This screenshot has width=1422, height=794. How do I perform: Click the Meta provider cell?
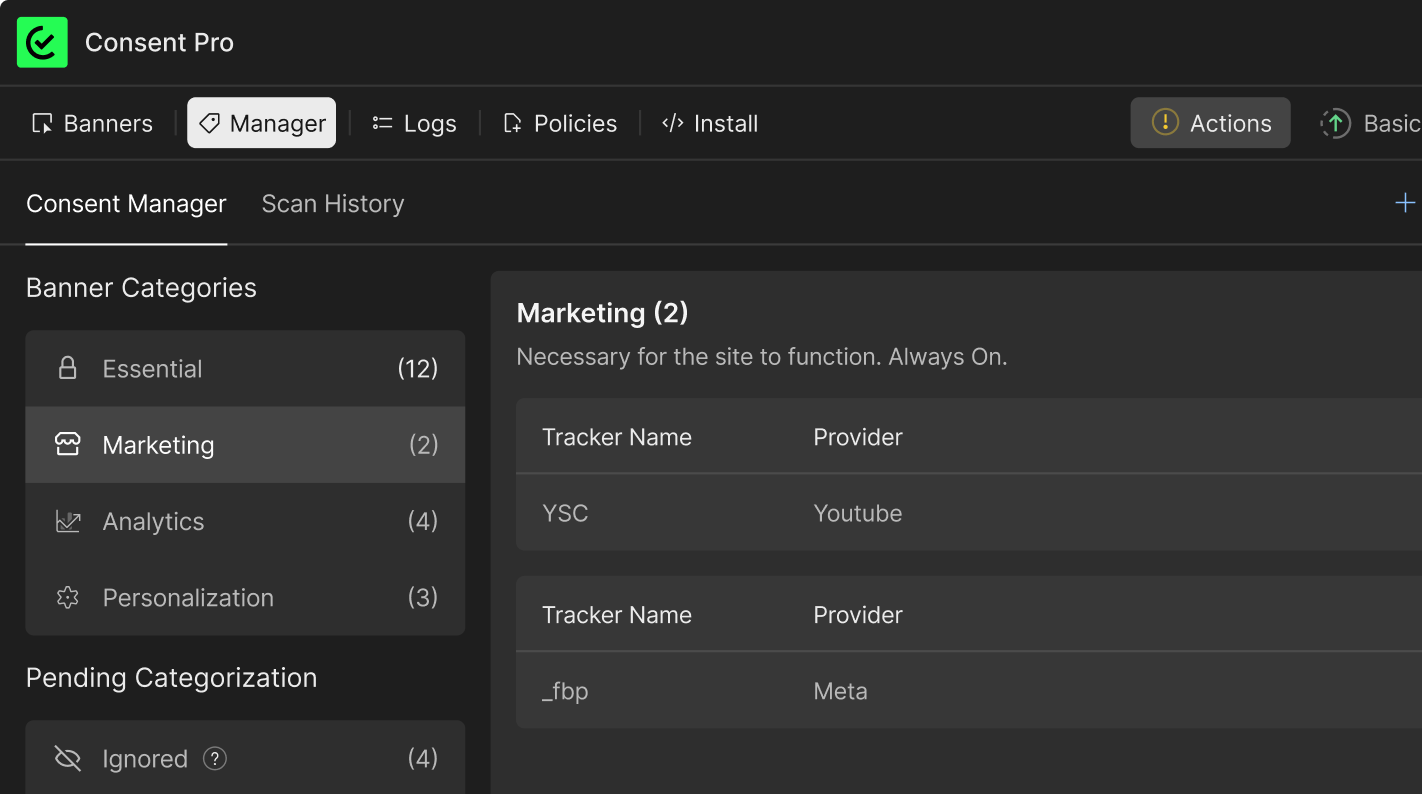pos(841,691)
